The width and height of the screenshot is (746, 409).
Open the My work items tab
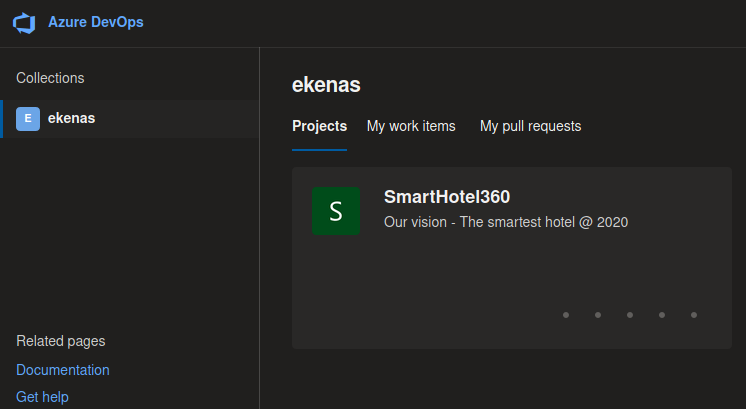(411, 126)
